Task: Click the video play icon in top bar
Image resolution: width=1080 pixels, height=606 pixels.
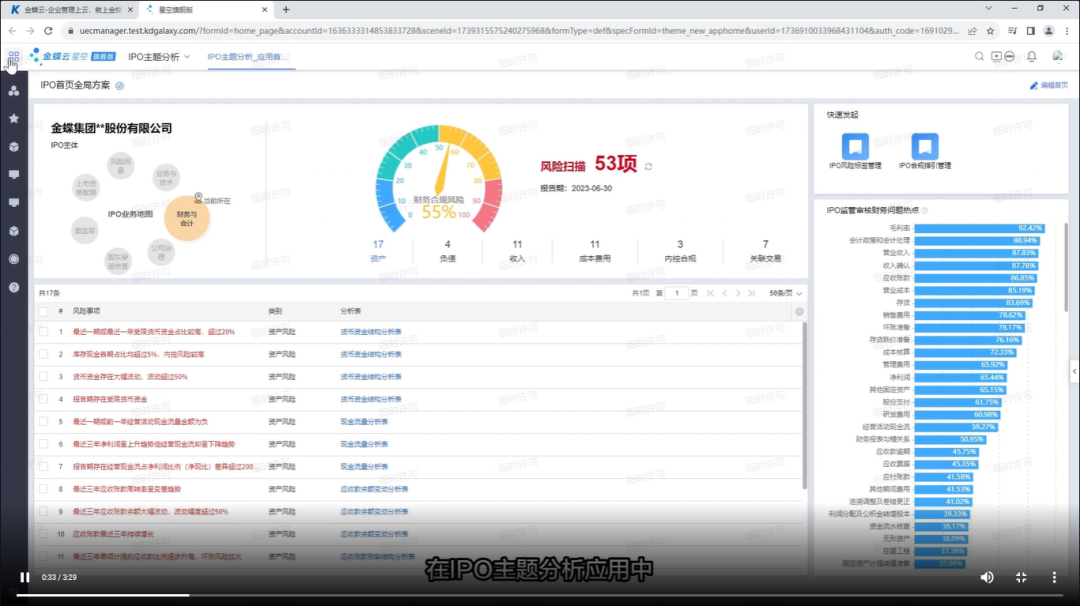Action: (996, 56)
